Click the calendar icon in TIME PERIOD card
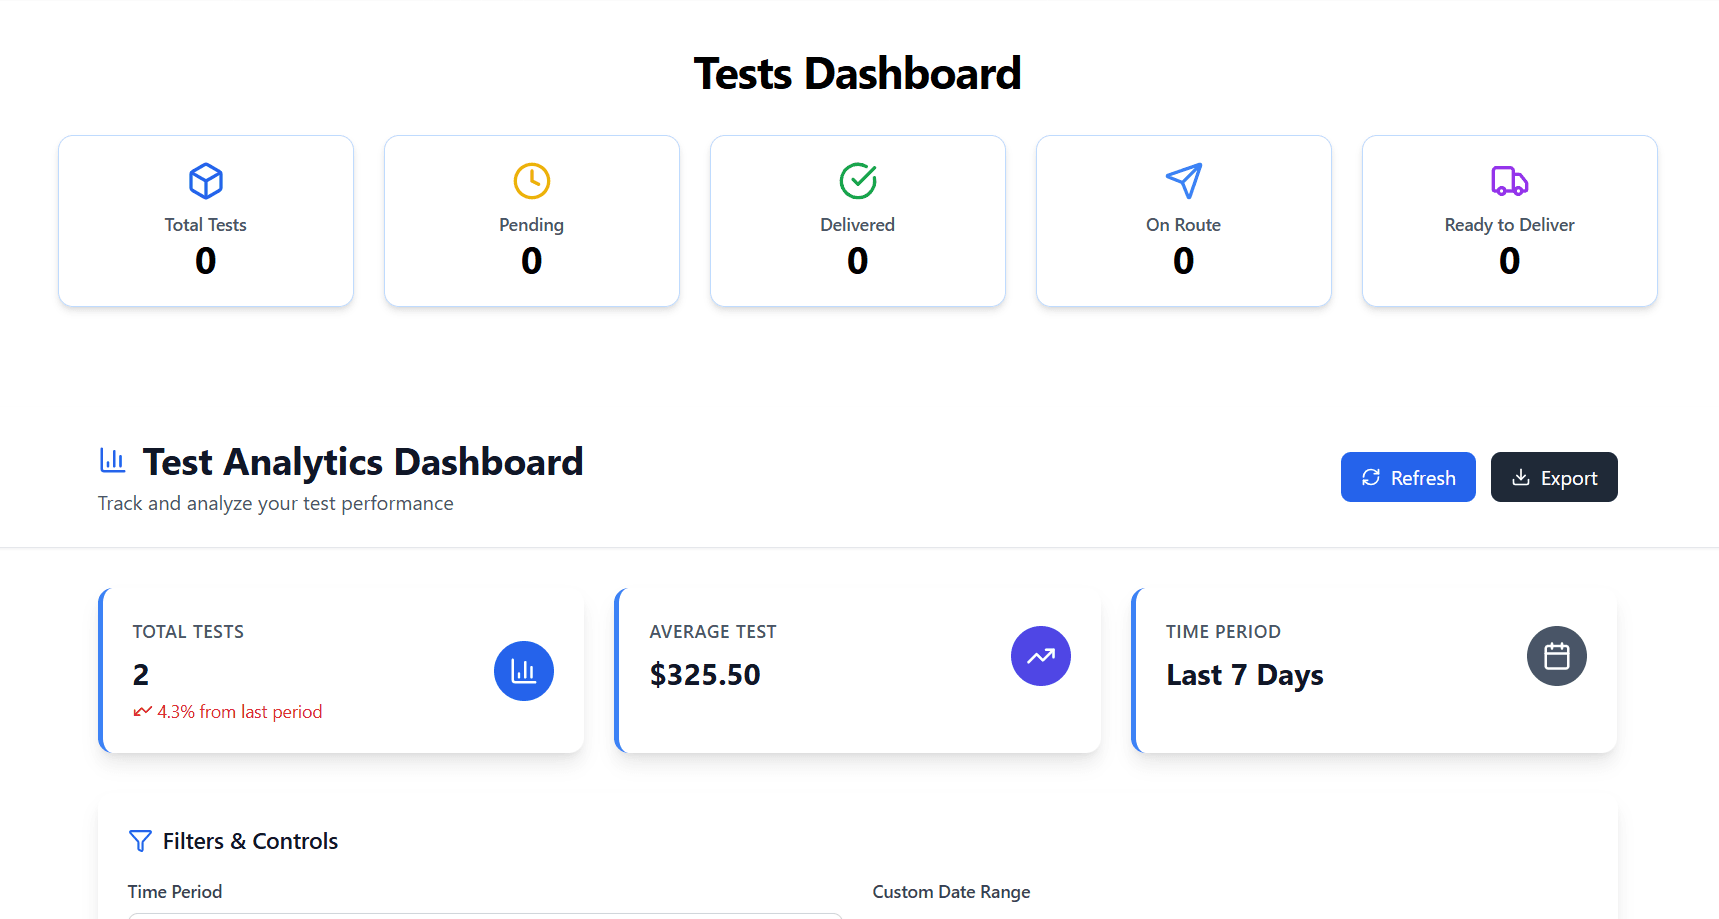Screen dimensions: 1719x919 coord(1557,656)
